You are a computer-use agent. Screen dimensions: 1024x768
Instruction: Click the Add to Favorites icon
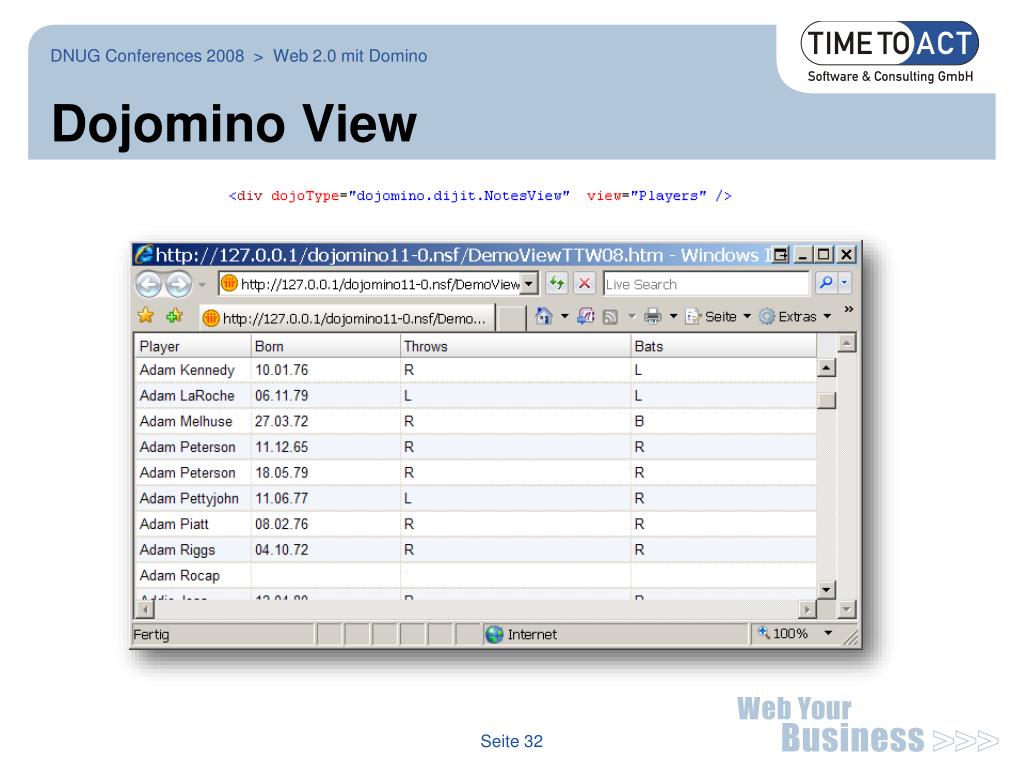tap(174, 316)
